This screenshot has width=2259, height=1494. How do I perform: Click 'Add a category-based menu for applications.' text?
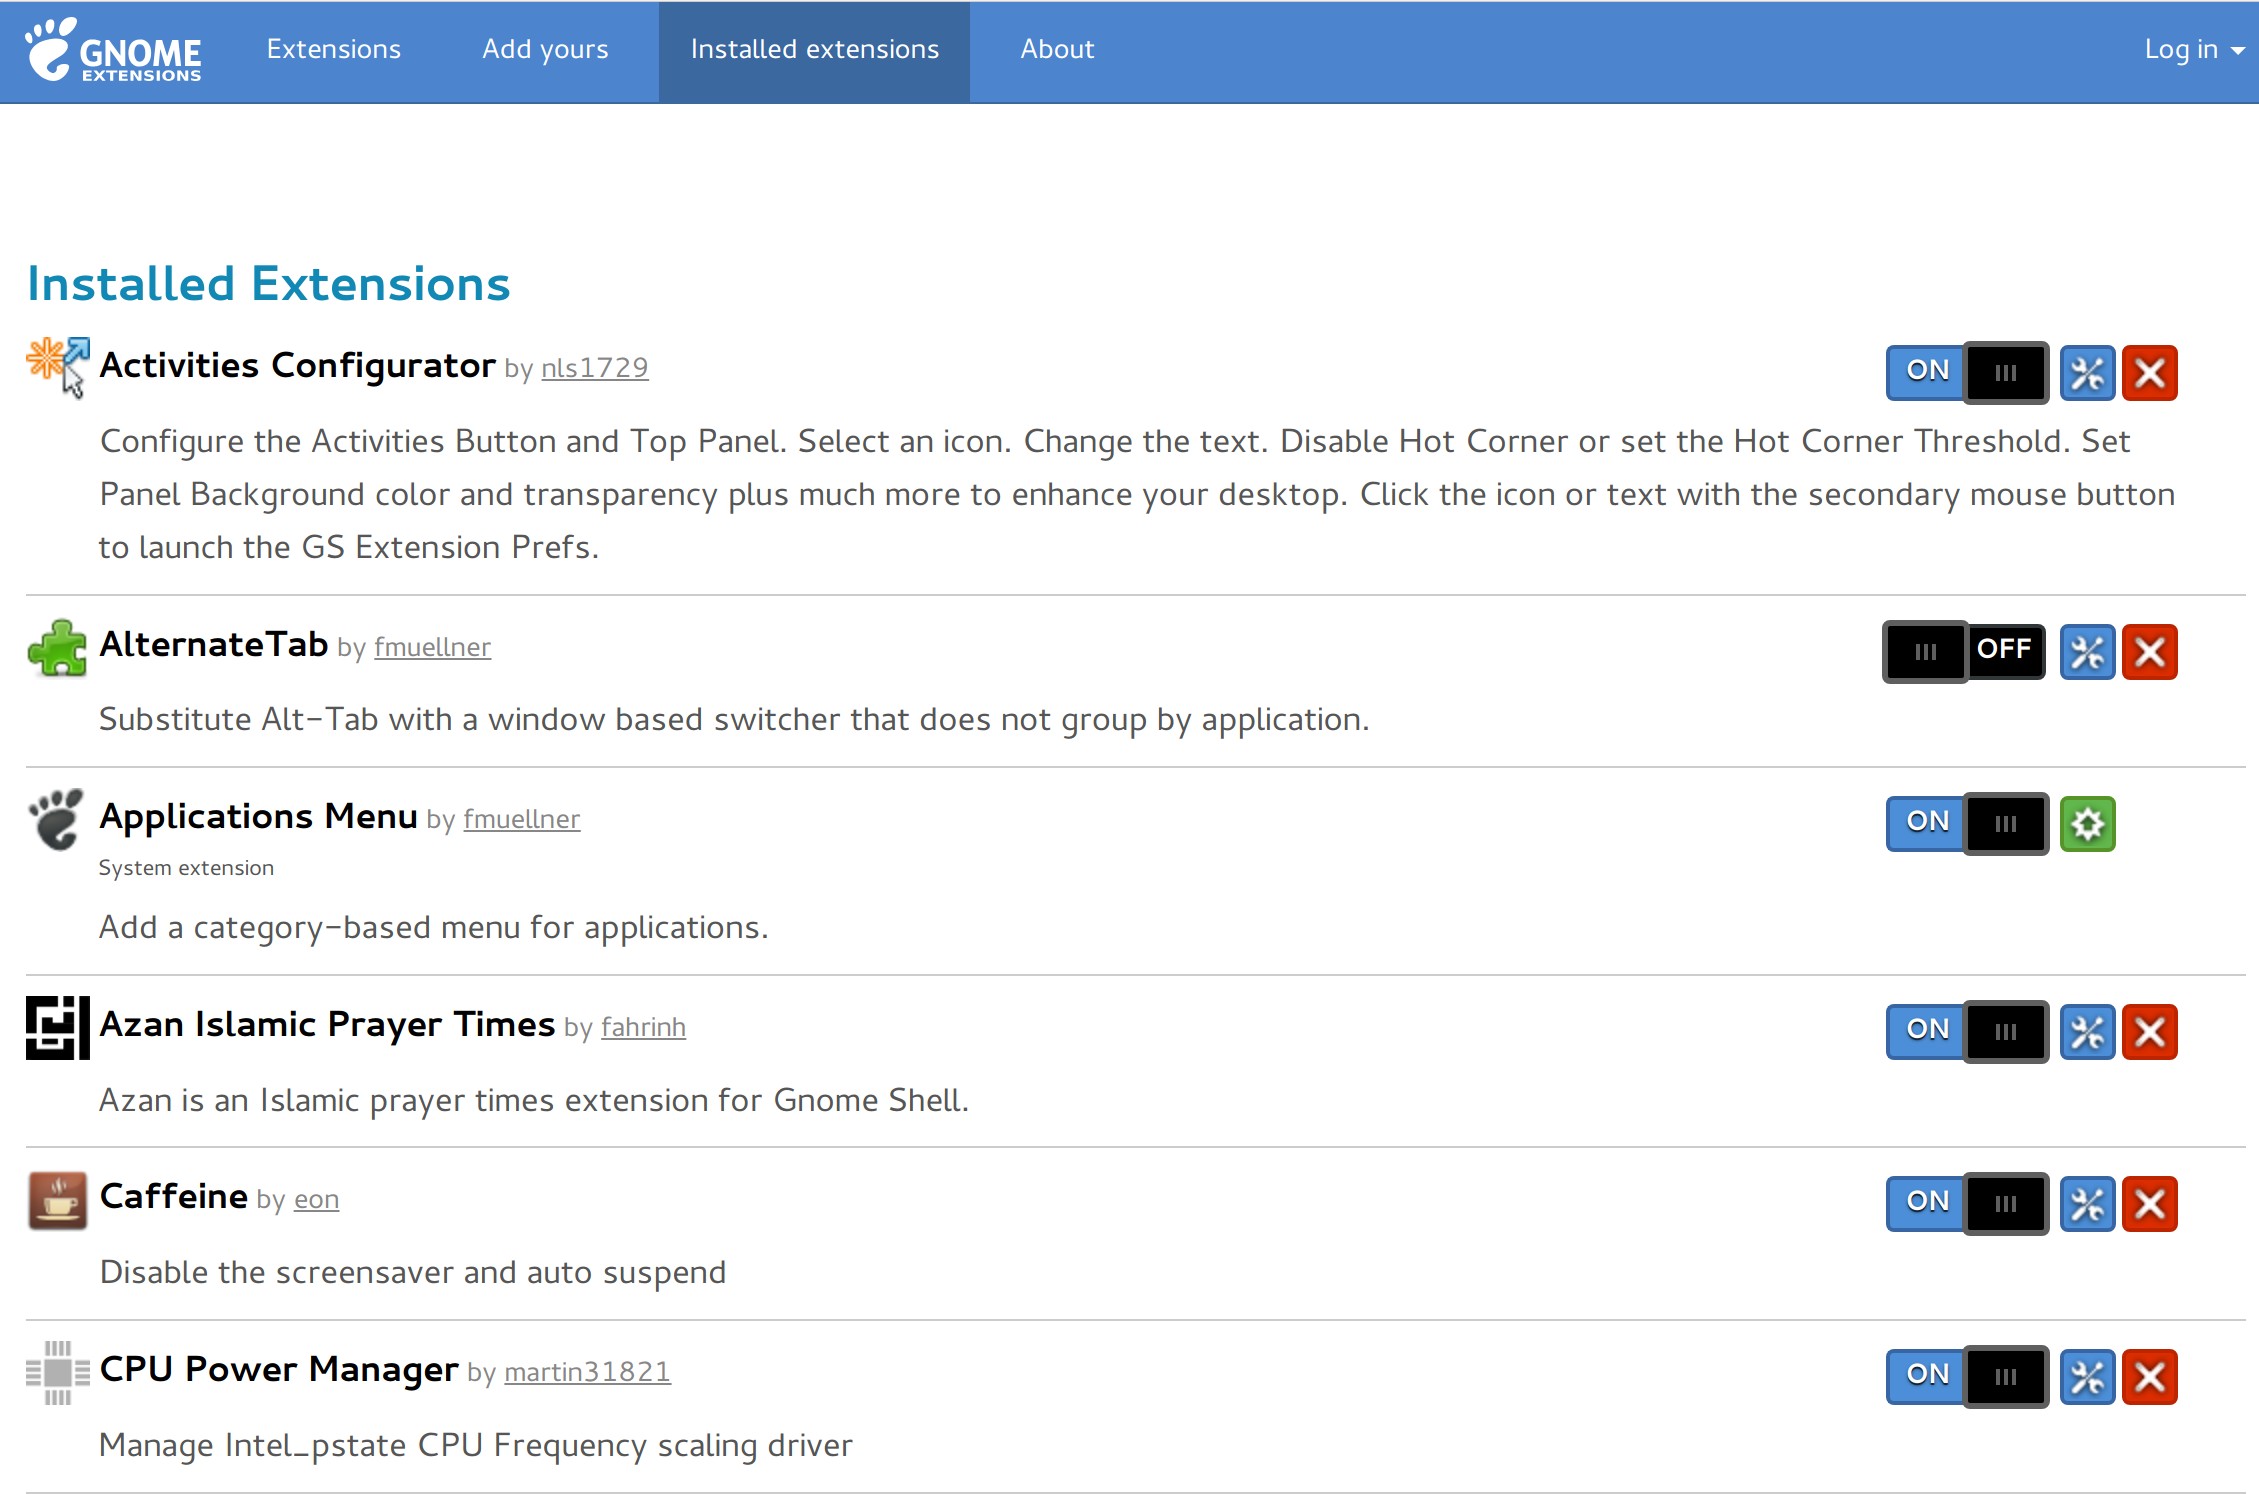pyautogui.click(x=434, y=927)
